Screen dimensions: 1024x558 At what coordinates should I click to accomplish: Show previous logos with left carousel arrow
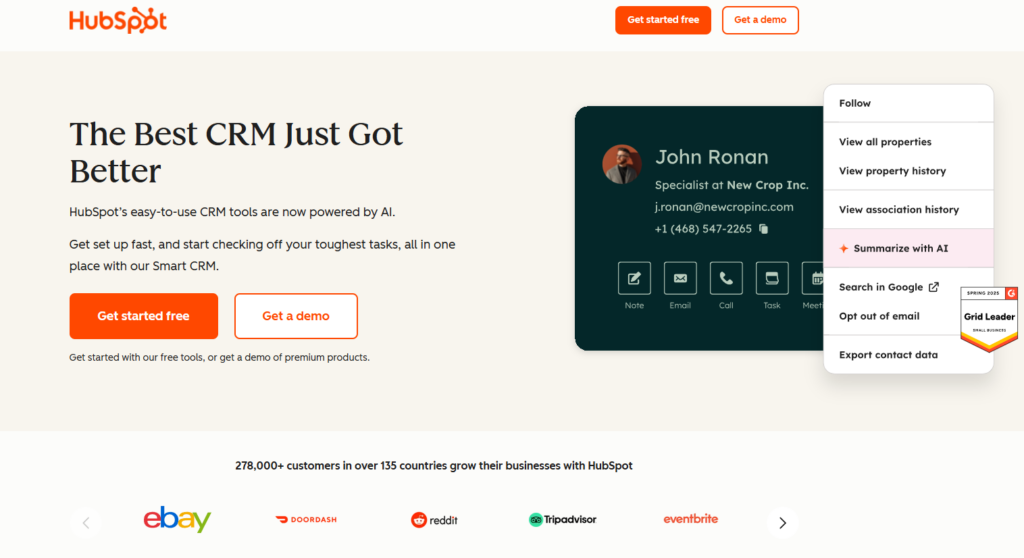[86, 523]
